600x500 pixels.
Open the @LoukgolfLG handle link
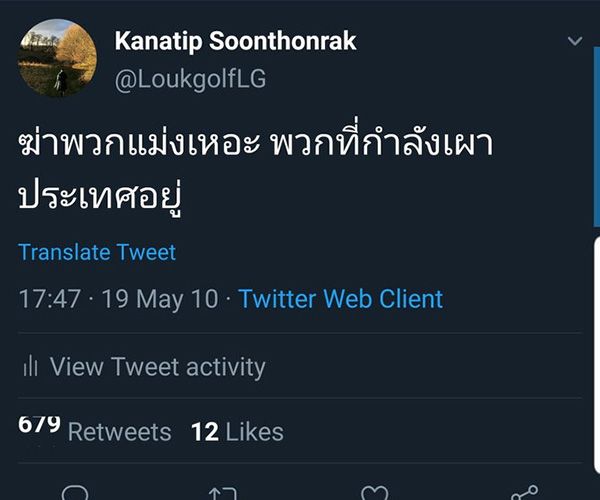click(190, 79)
